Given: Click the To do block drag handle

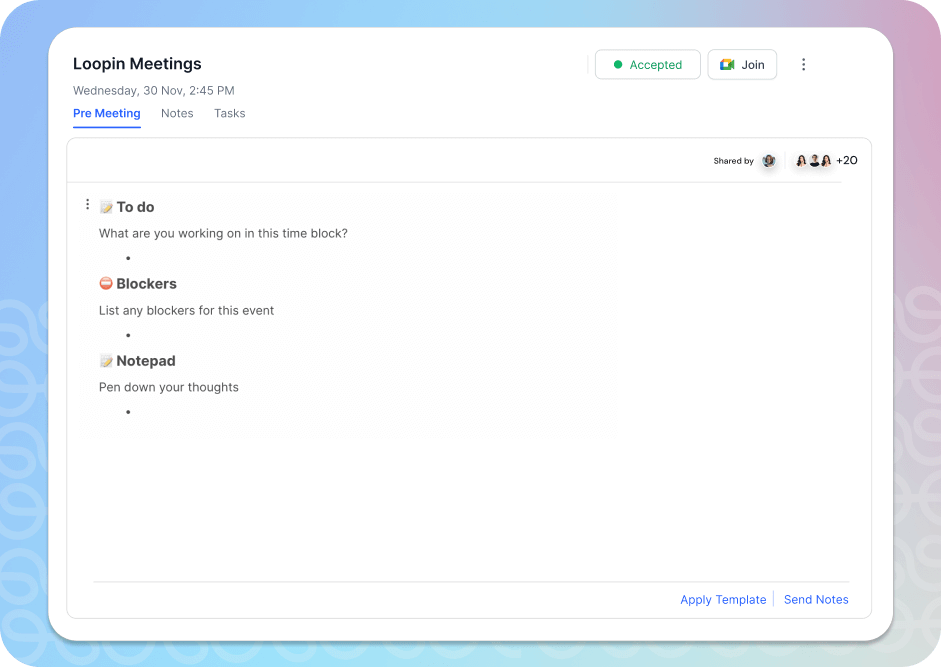Looking at the screenshot, I should 88,205.
